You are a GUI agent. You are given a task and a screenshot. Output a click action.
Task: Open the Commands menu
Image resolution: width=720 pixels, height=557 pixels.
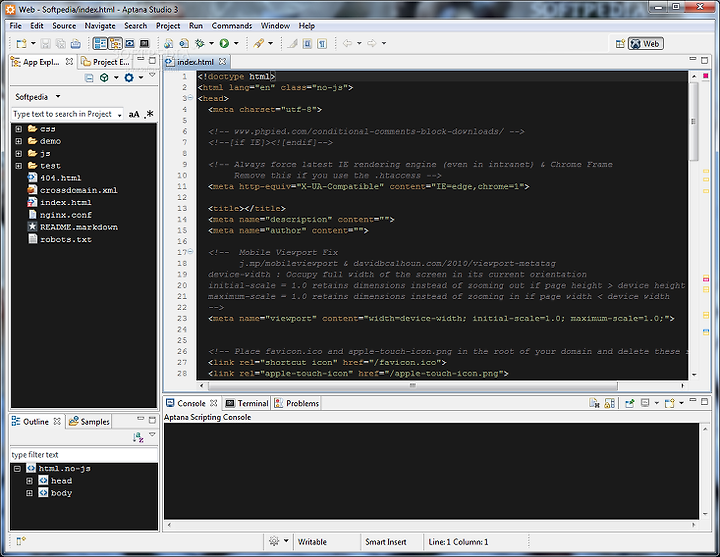click(231, 26)
